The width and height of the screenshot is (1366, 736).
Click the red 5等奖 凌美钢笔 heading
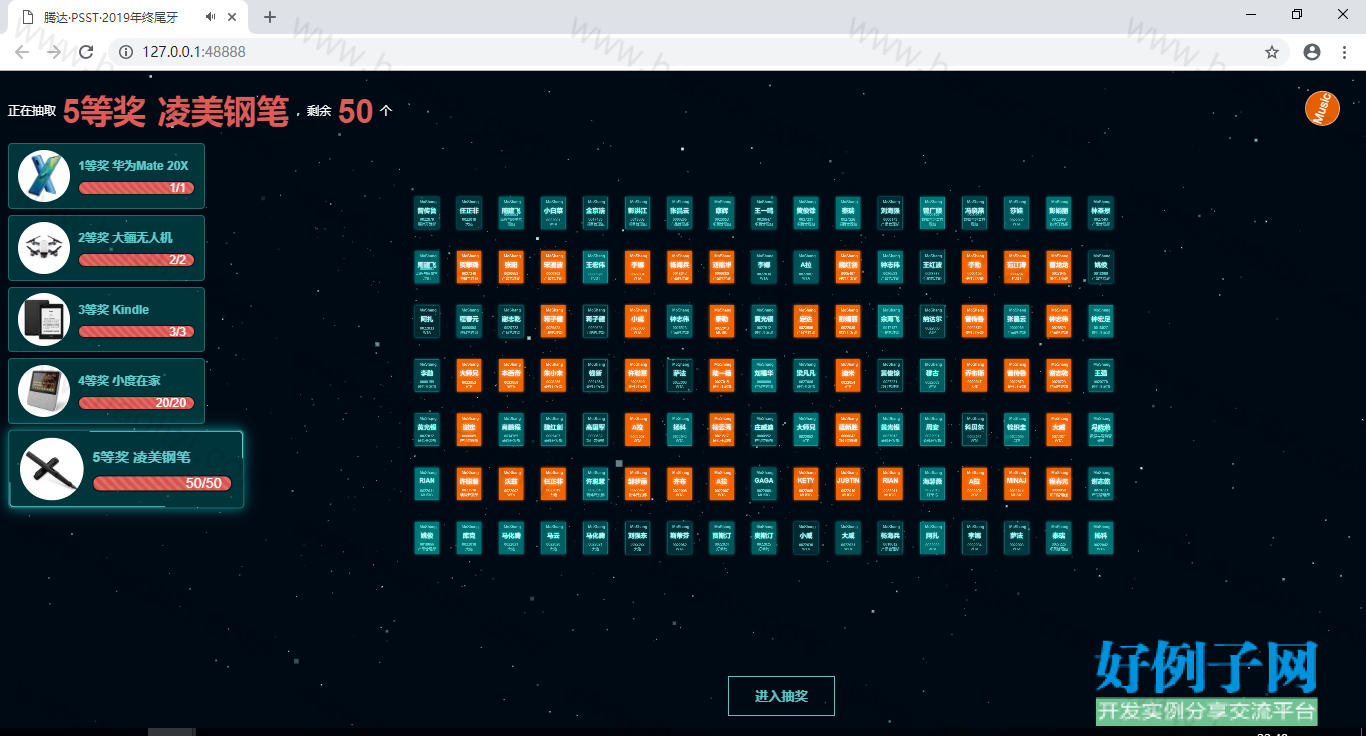176,112
